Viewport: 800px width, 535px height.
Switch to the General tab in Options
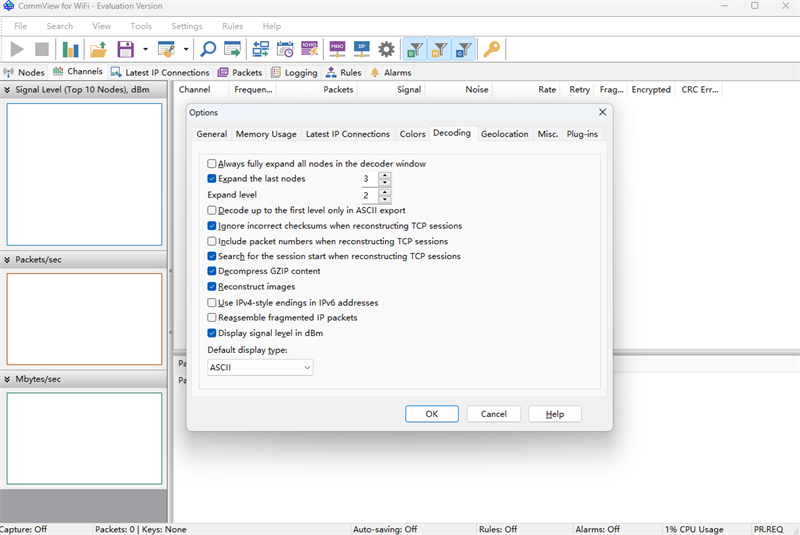click(x=212, y=134)
